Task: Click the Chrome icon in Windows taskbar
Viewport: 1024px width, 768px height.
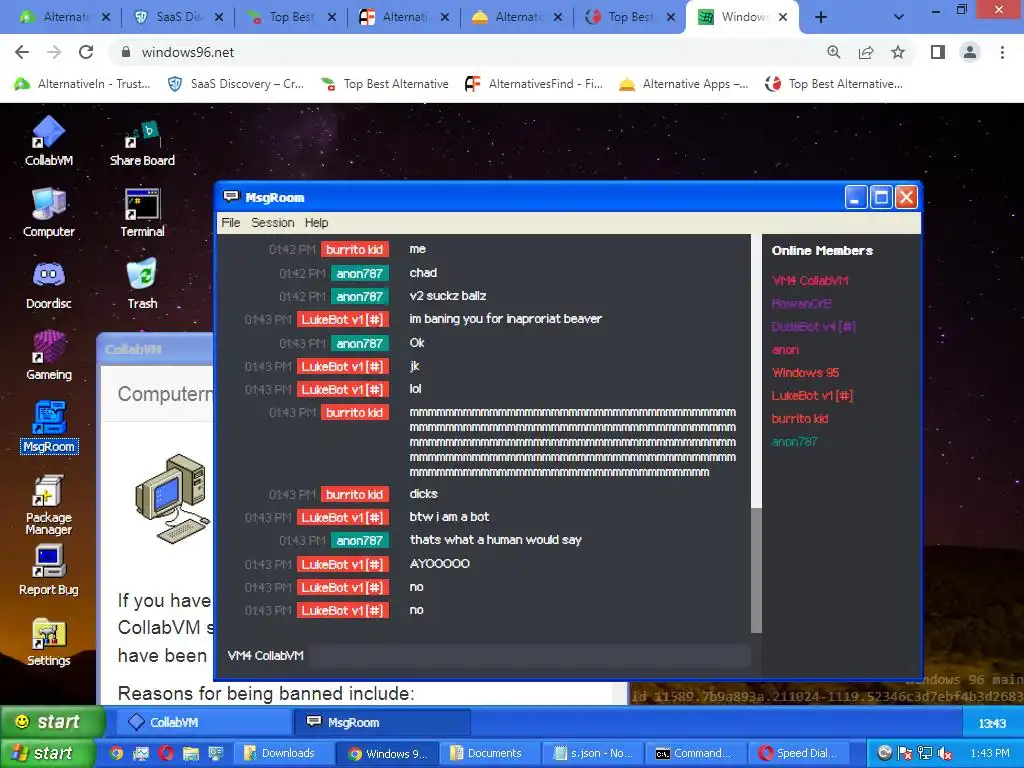Action: pyautogui.click(x=116, y=754)
